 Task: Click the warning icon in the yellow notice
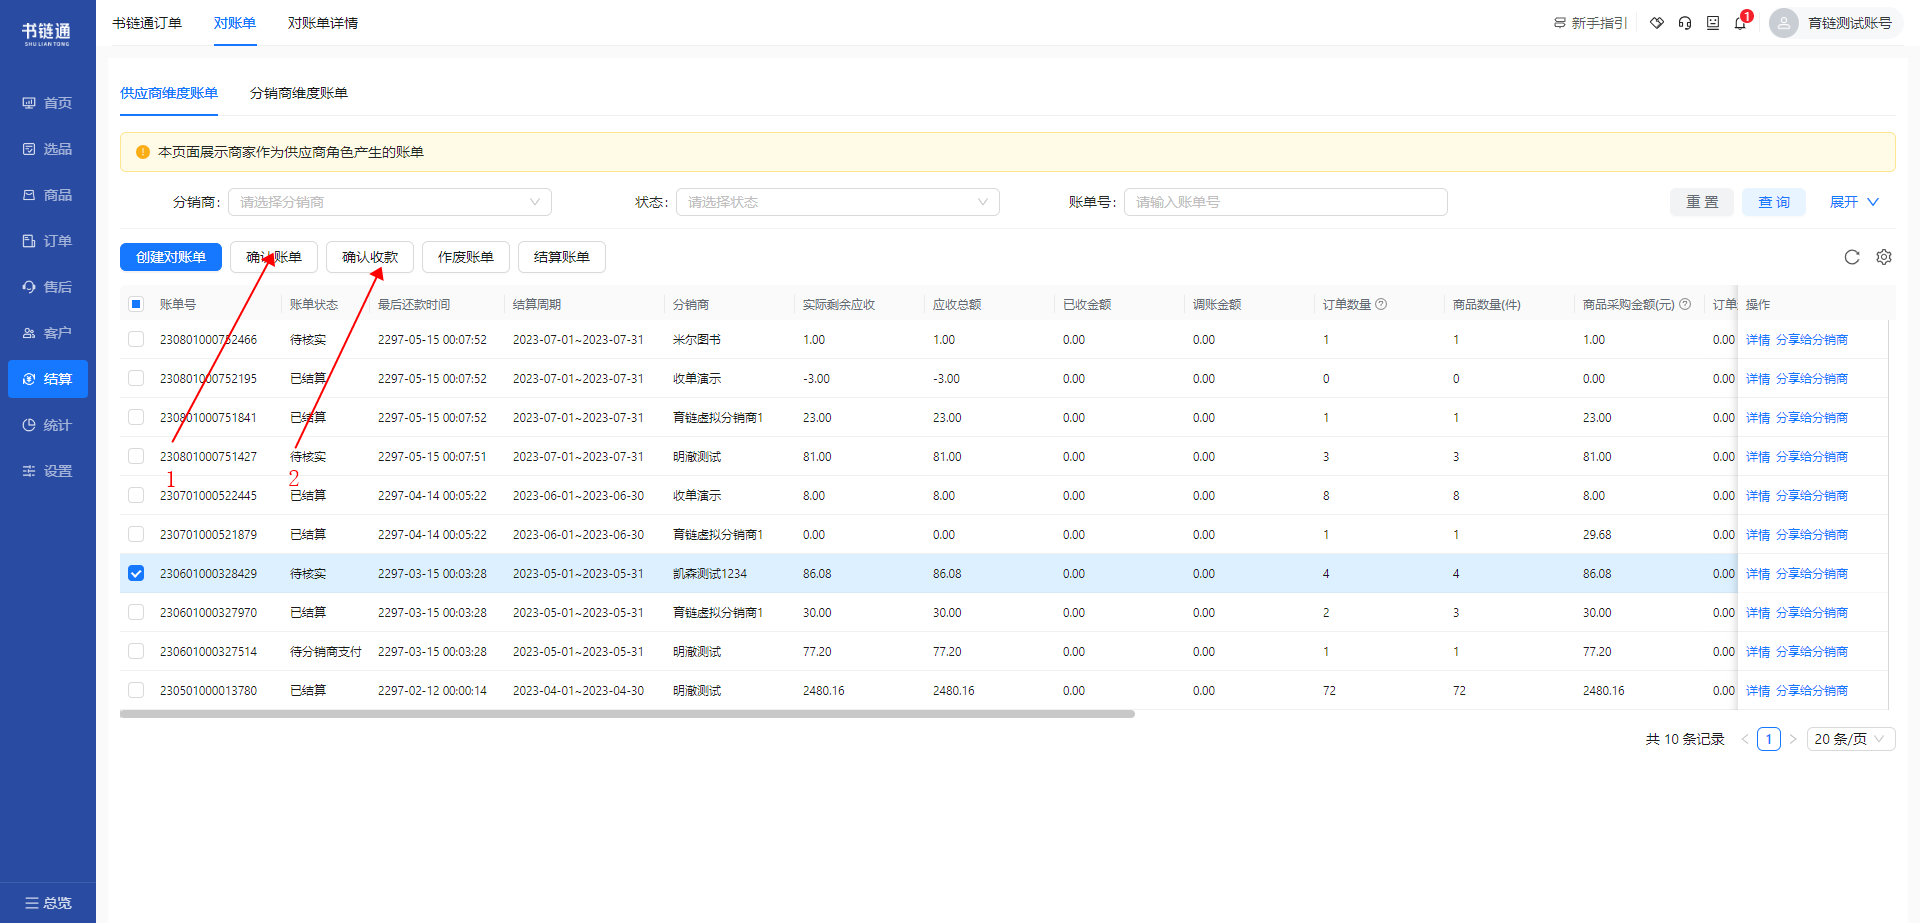(x=143, y=152)
